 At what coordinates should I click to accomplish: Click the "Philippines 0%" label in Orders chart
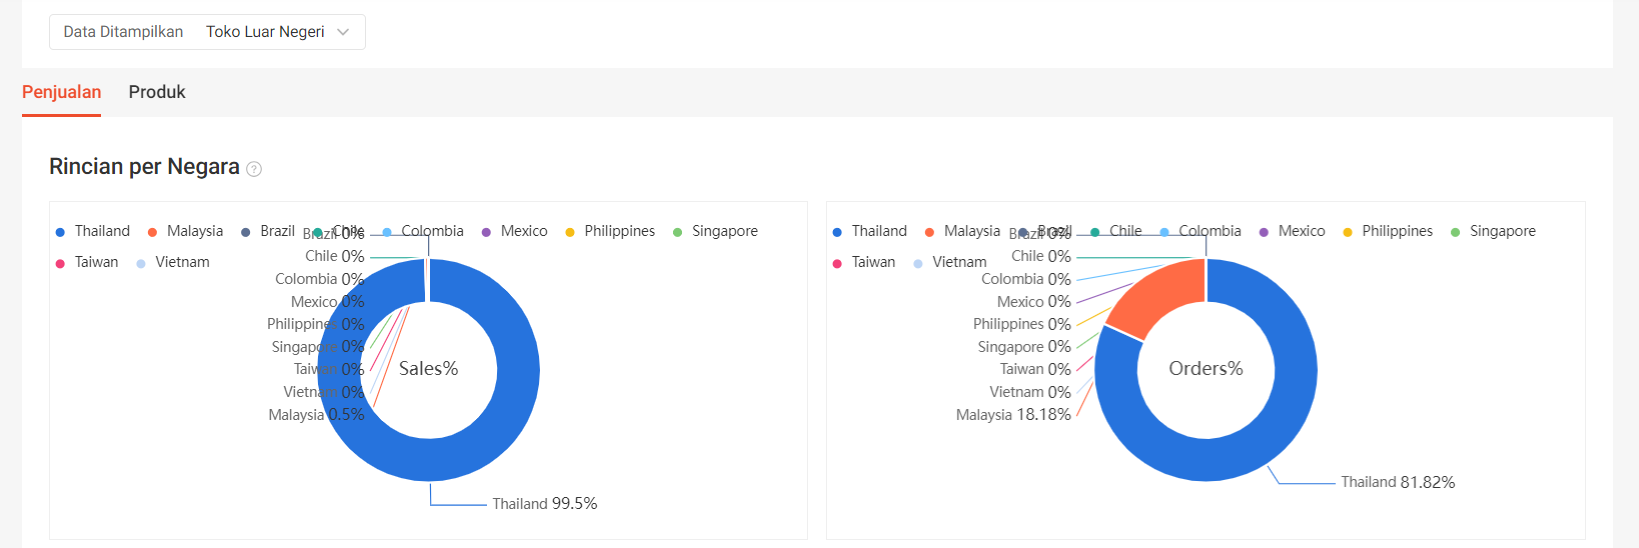1022,324
